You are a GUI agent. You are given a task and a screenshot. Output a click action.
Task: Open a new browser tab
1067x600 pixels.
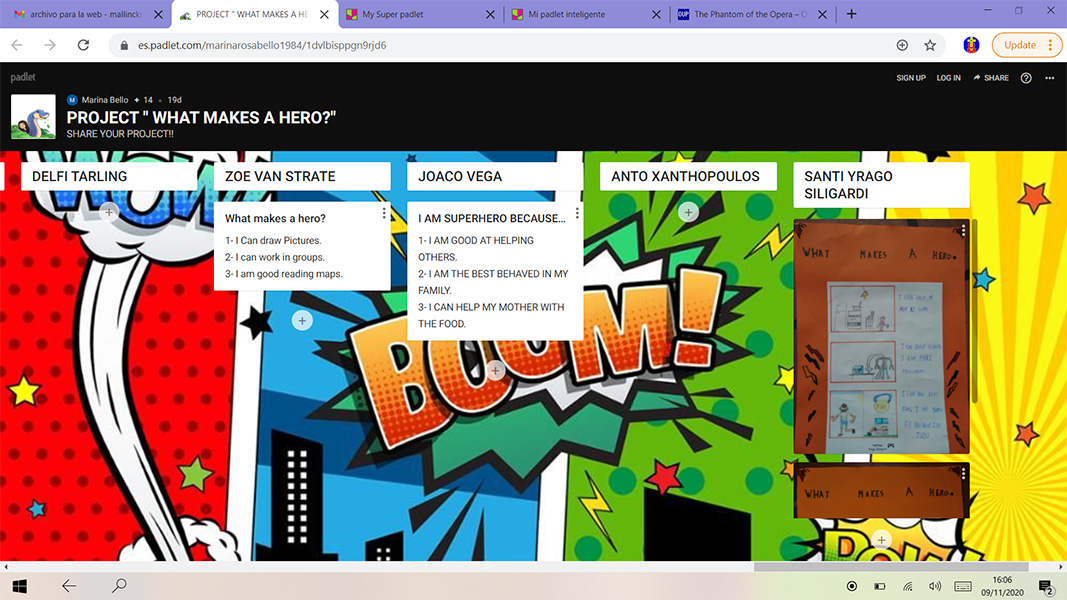851,14
